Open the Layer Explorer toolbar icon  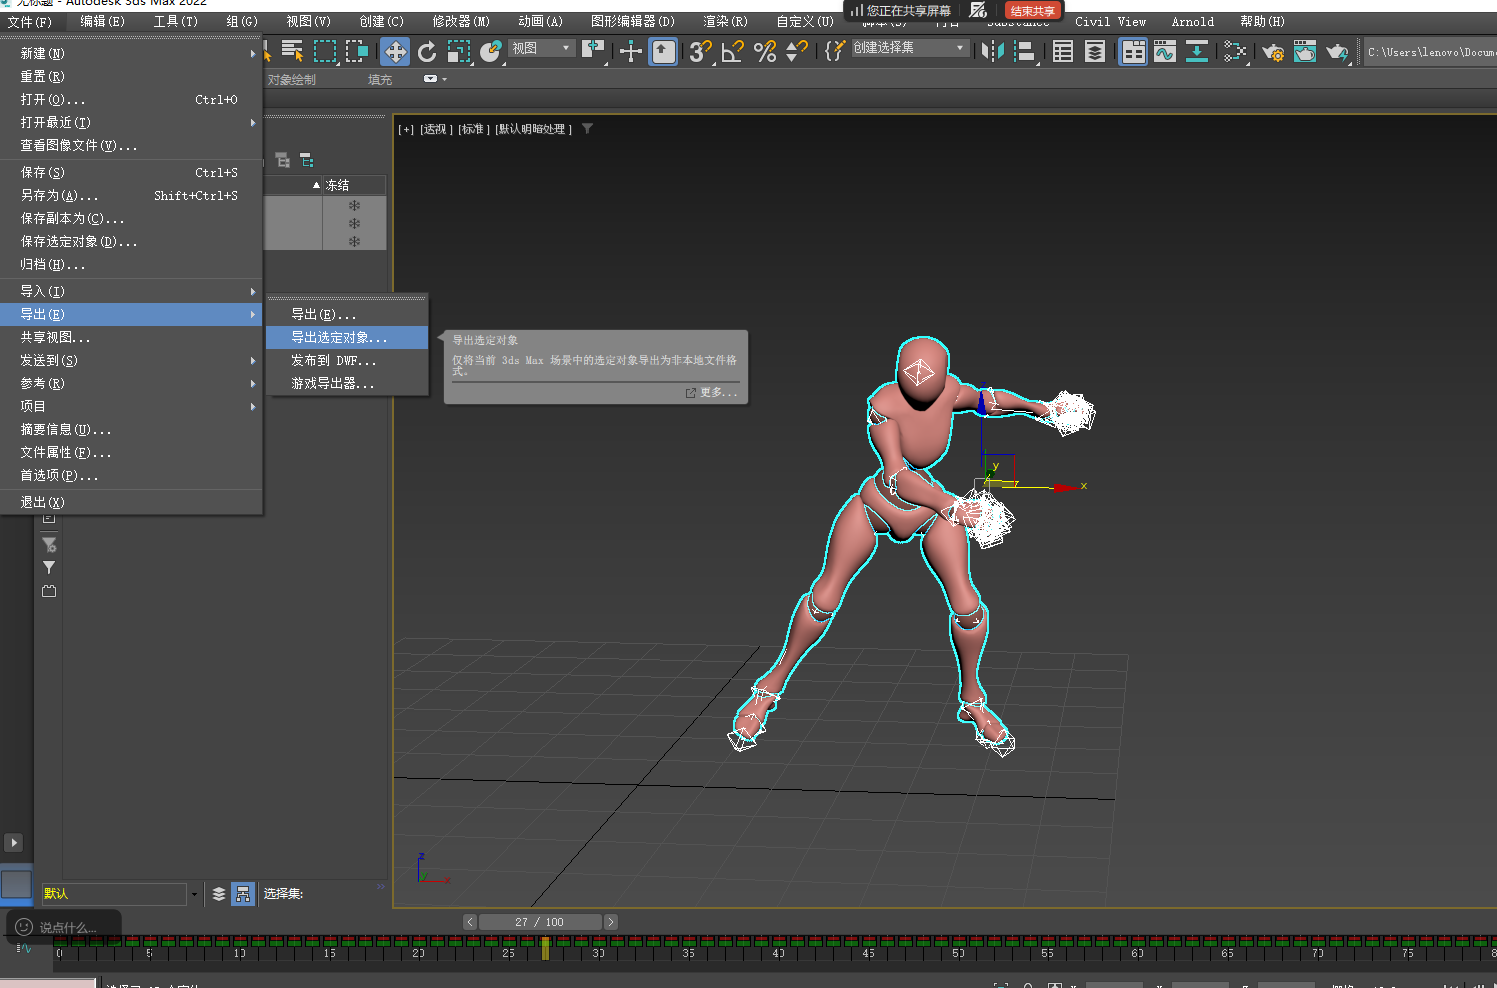[x=1095, y=52]
